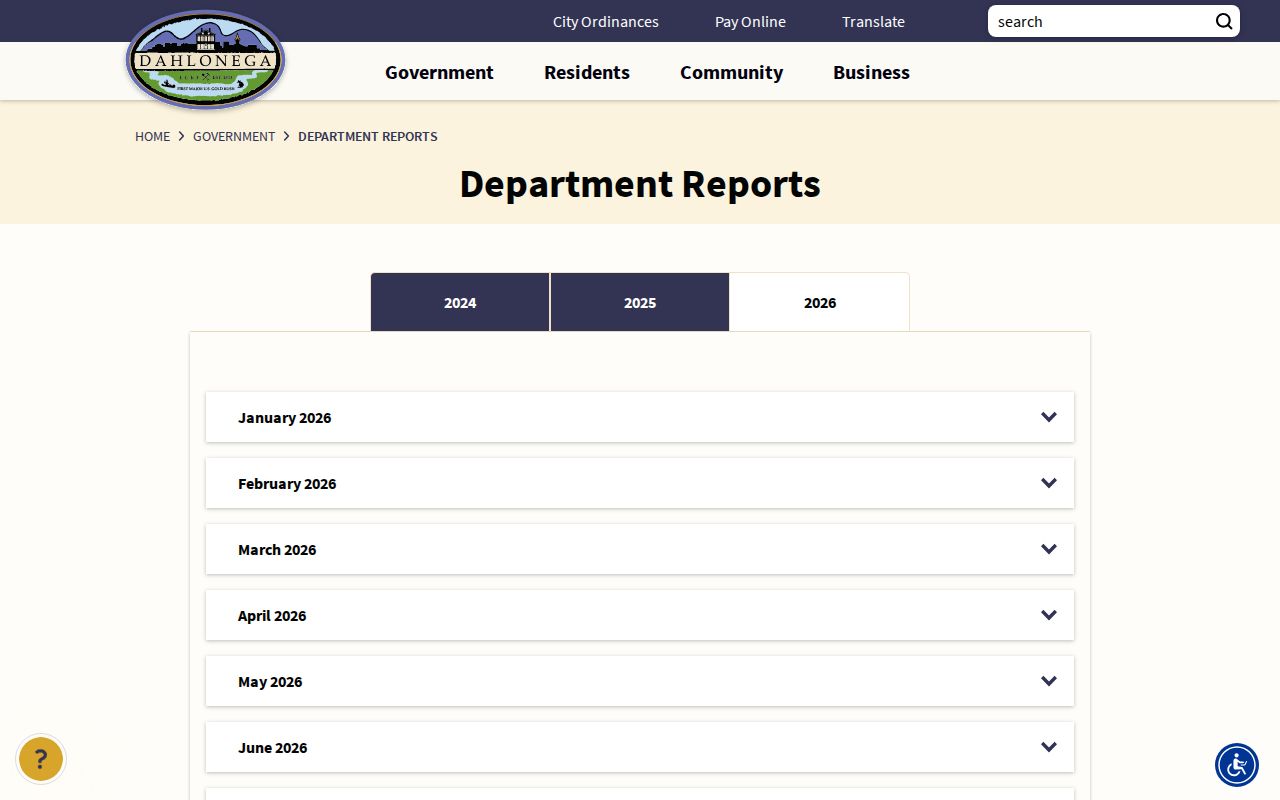Click the May 2026 label
This screenshot has width=1280, height=800.
point(270,681)
